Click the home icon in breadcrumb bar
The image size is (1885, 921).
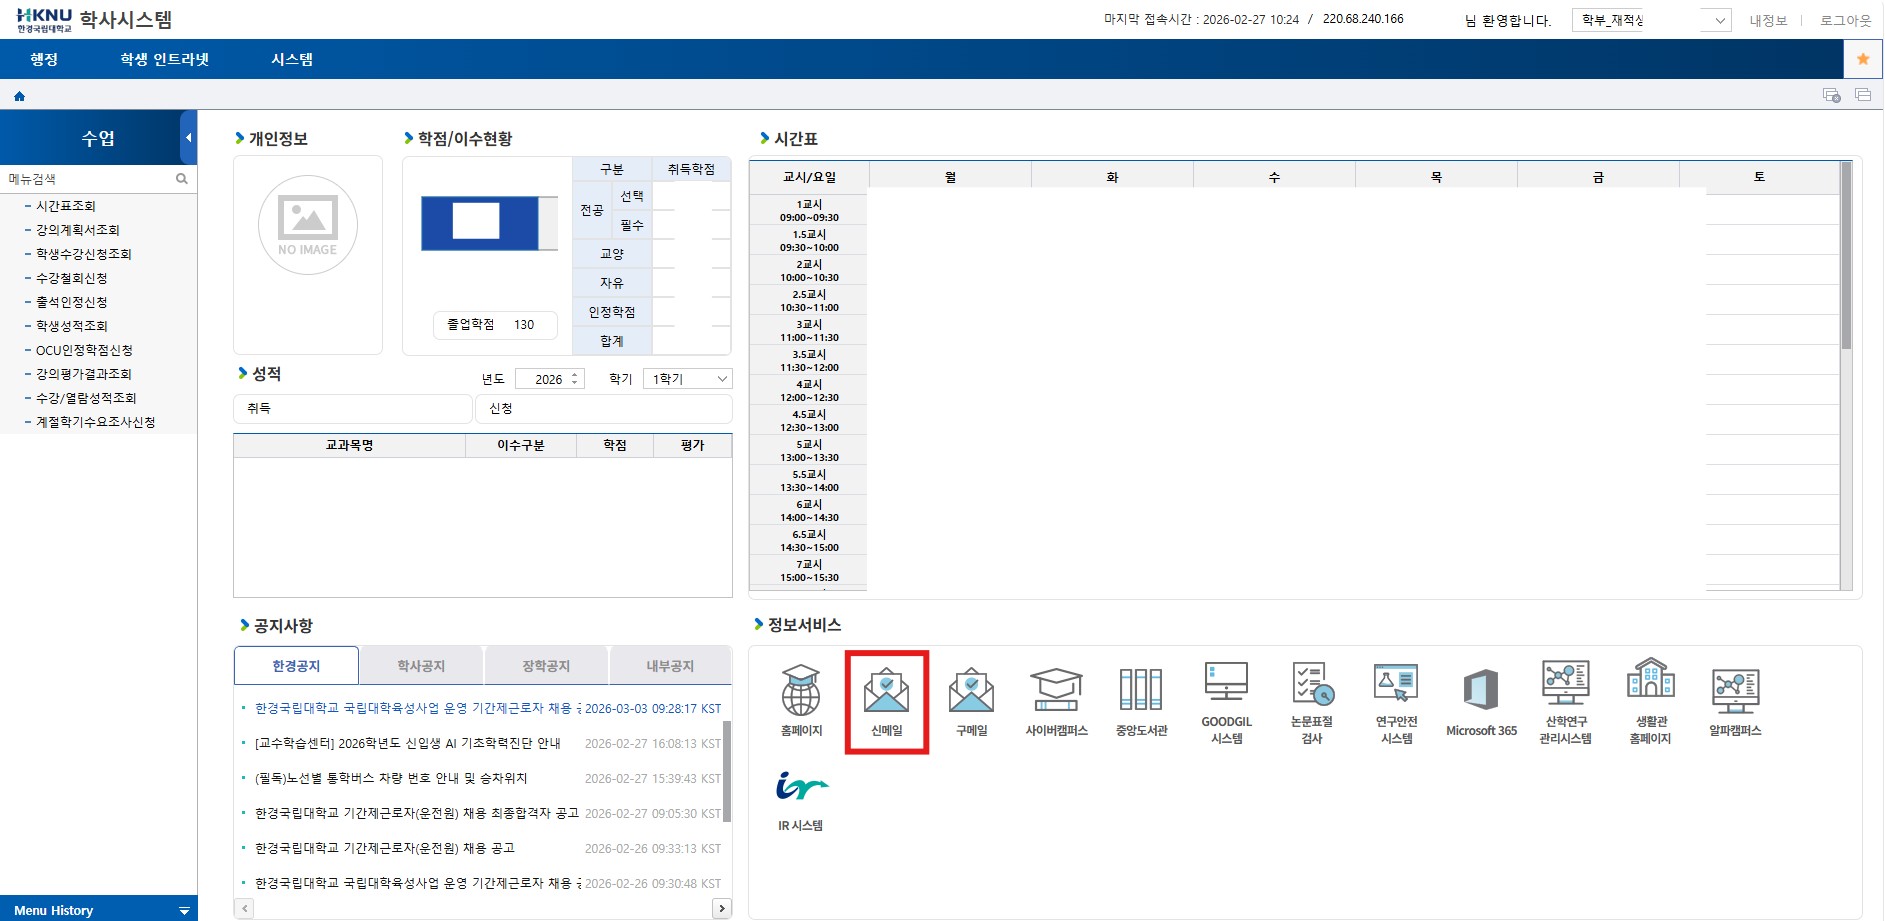pos(19,96)
